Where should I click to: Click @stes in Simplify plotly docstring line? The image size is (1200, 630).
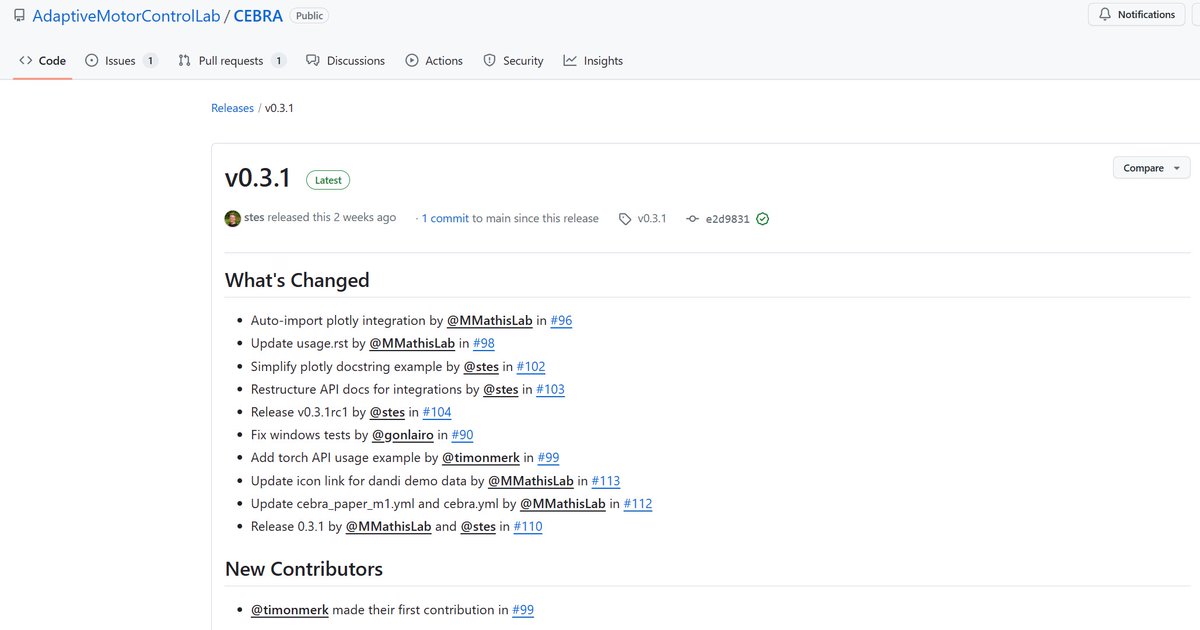(481, 367)
